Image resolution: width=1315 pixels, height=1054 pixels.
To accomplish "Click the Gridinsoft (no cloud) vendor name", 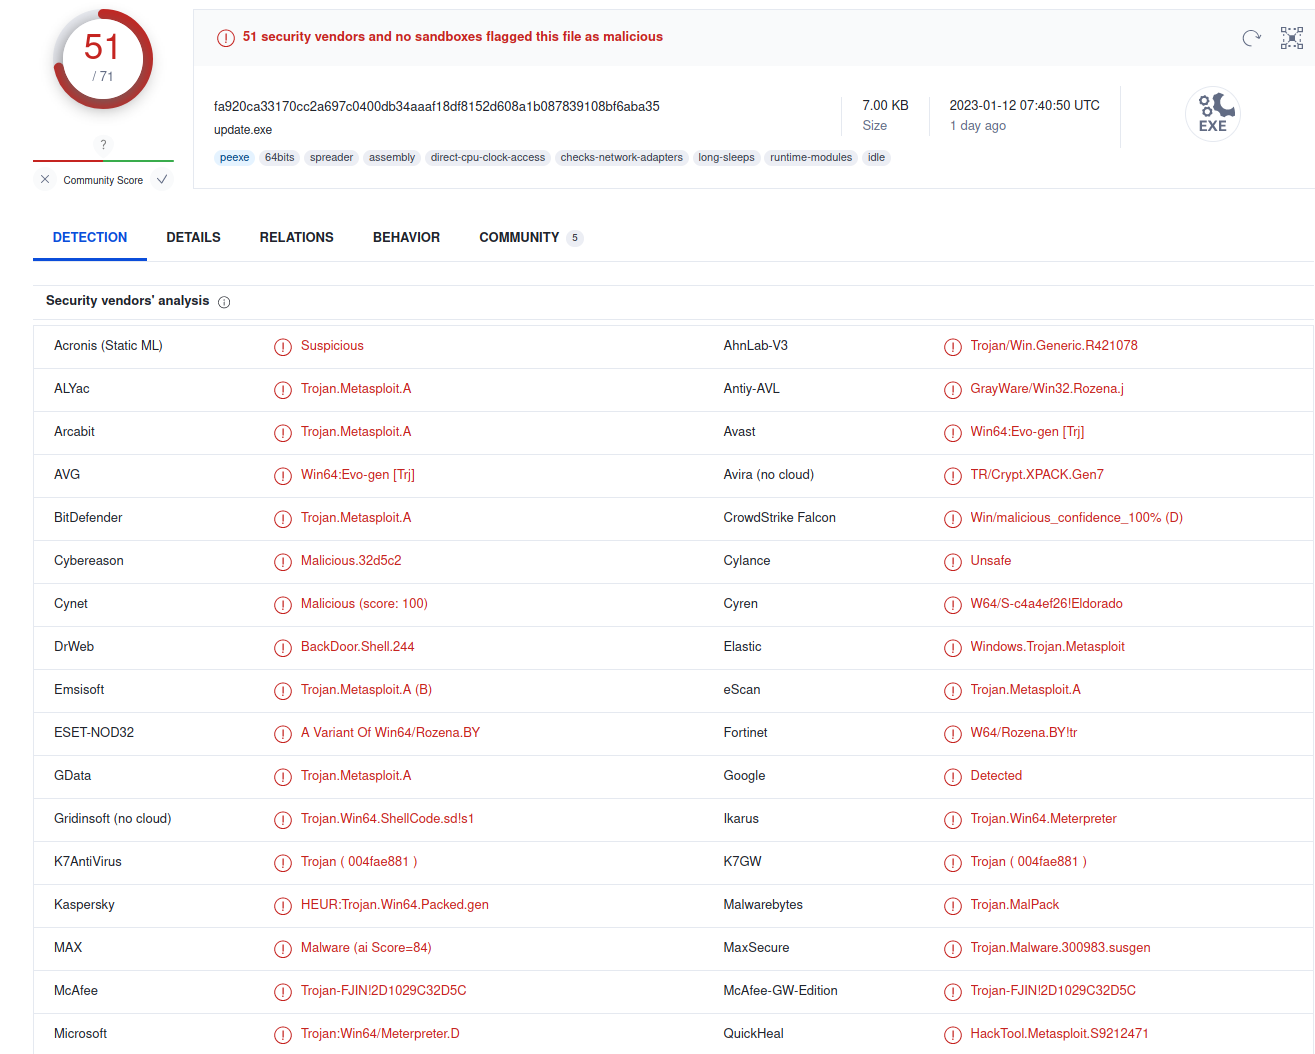I will [113, 819].
